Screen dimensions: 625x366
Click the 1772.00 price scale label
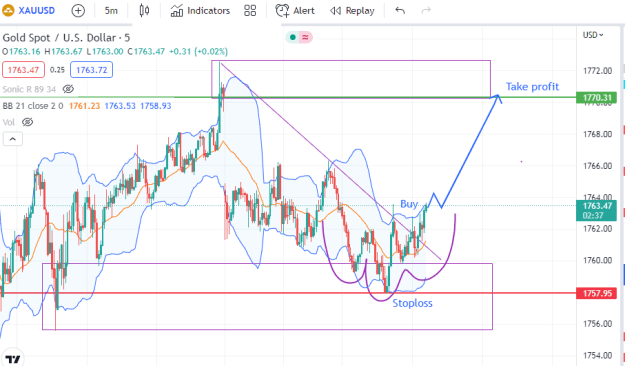(597, 71)
